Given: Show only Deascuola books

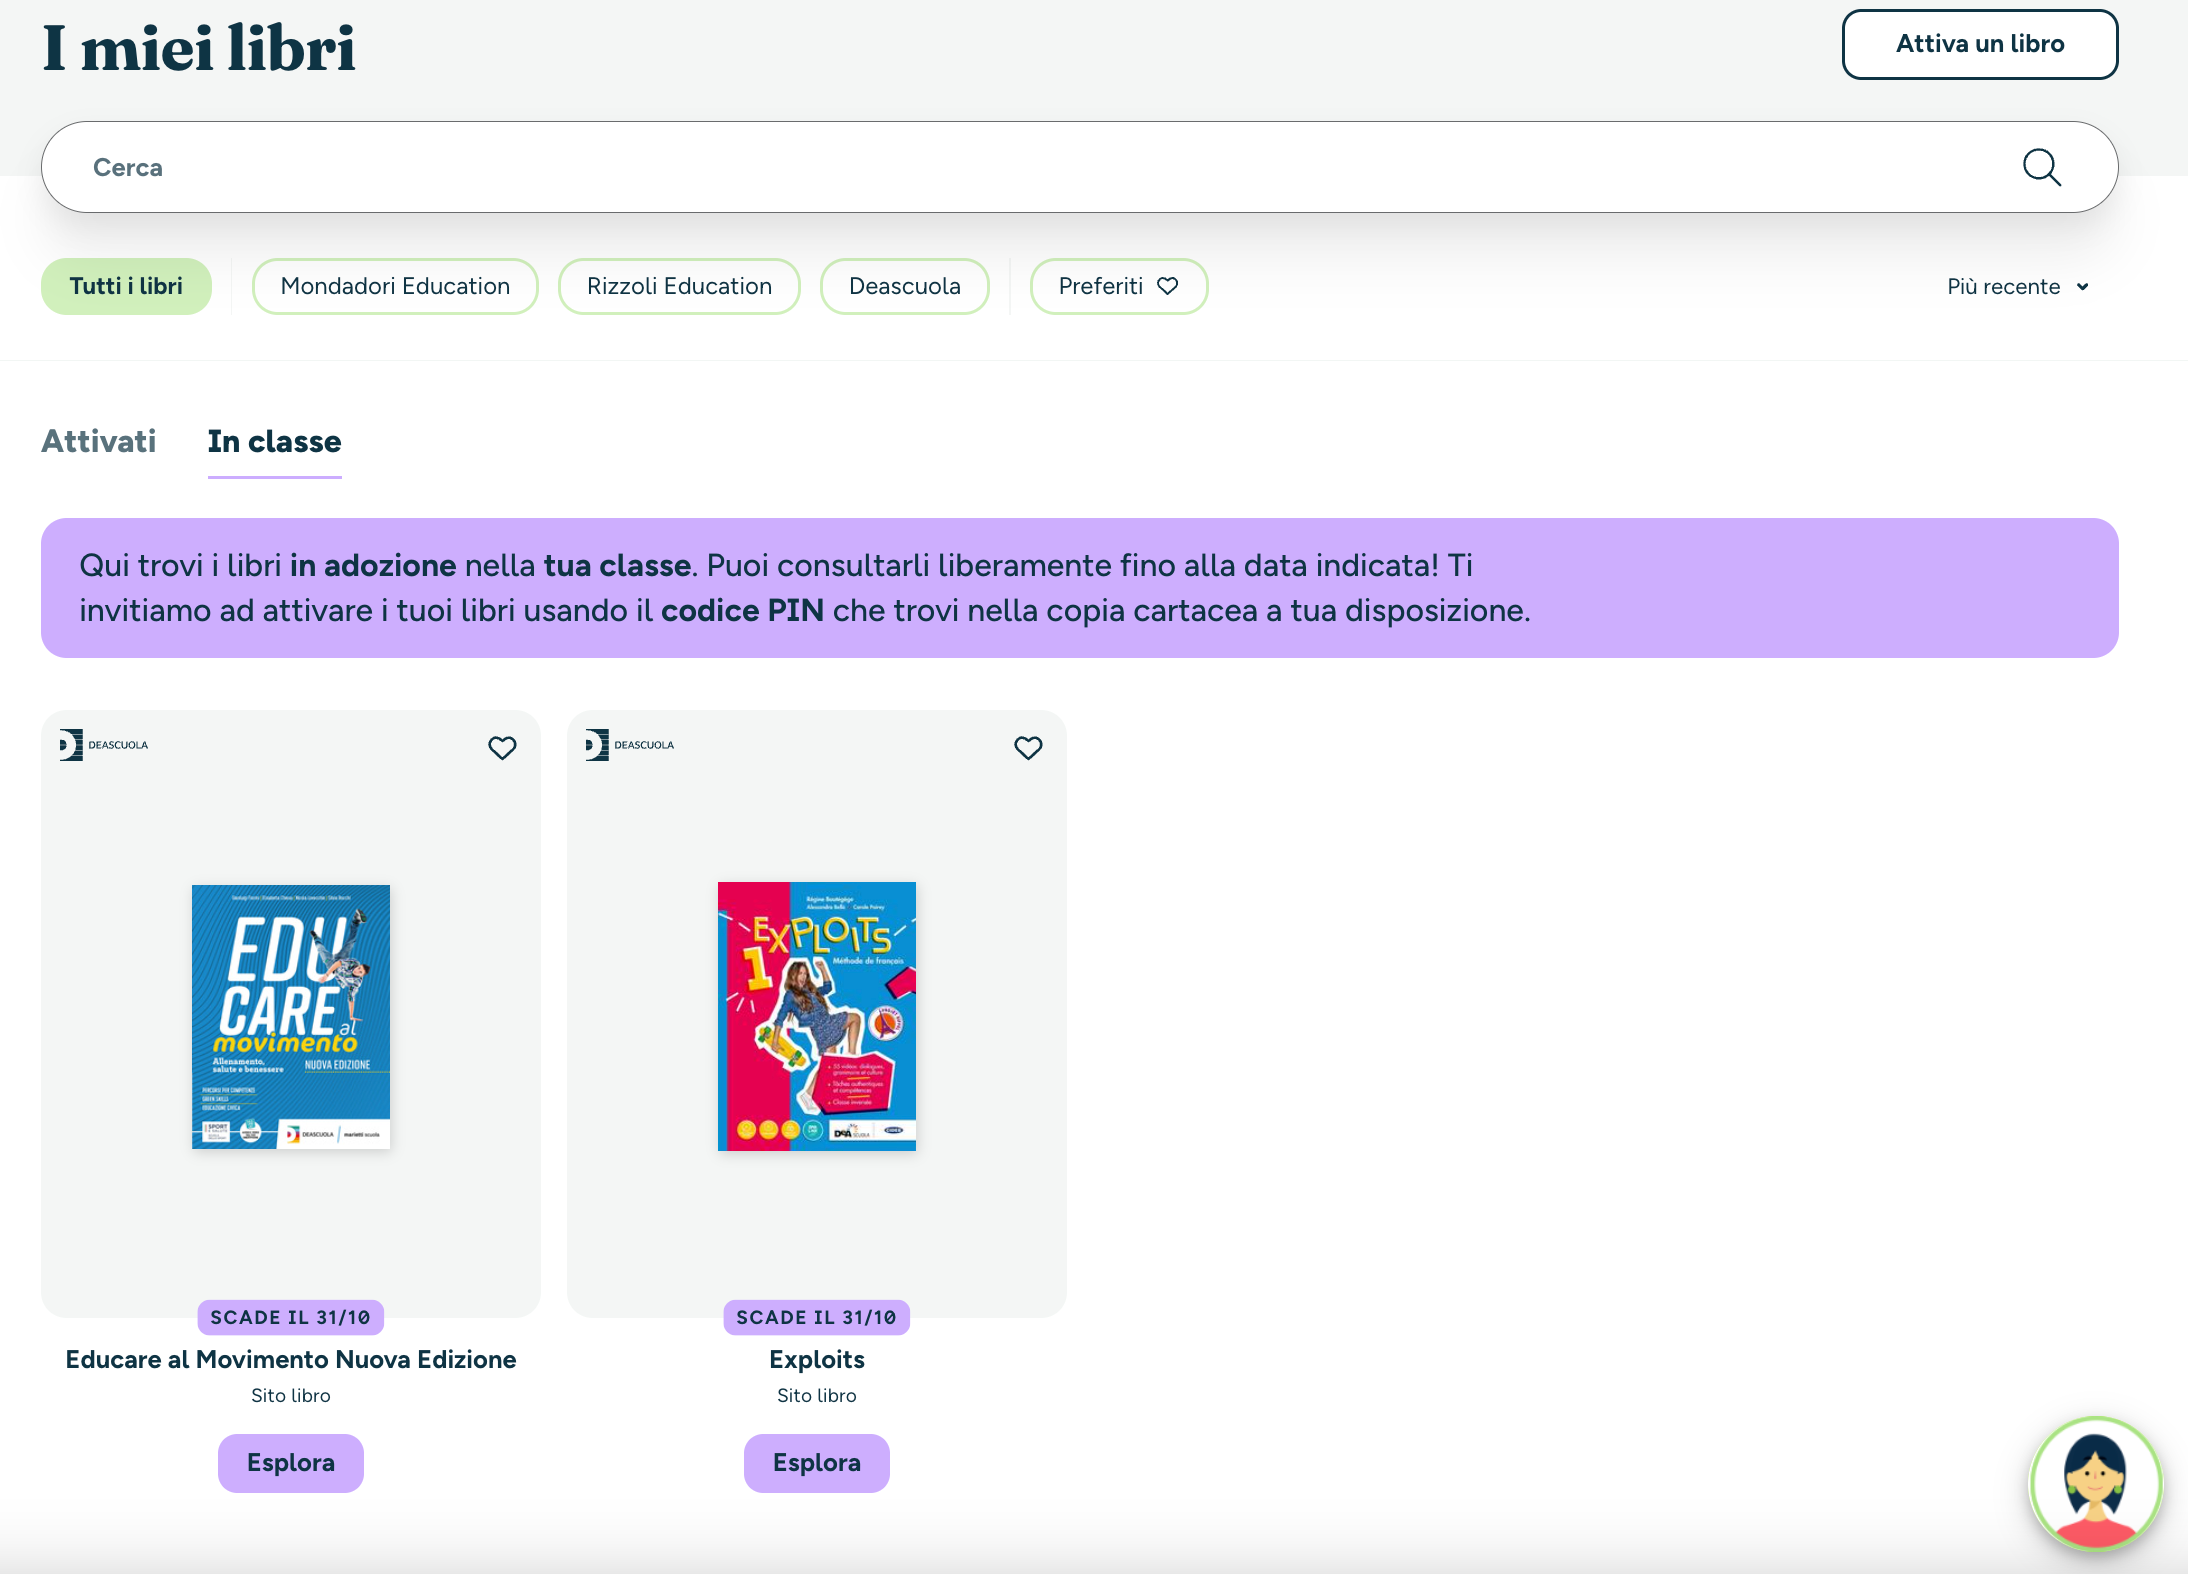Looking at the screenshot, I should (905, 286).
